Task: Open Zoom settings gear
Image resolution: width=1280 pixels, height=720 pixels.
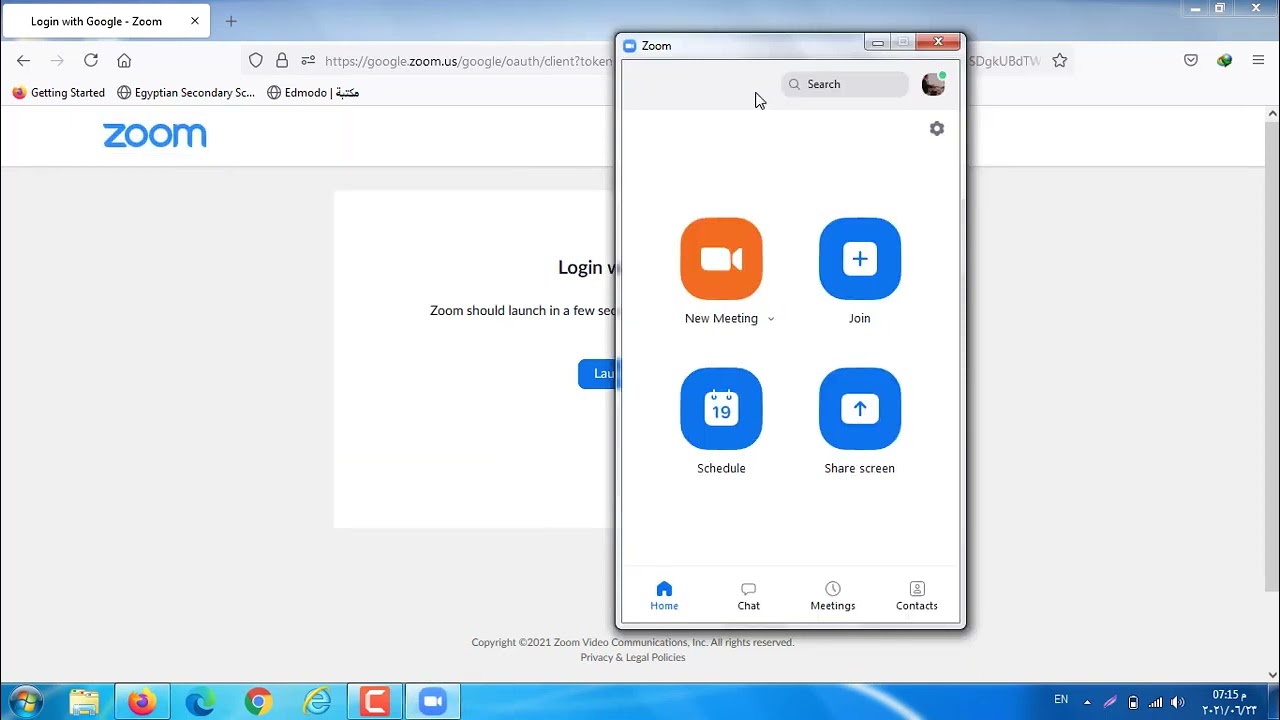Action: pos(937,129)
